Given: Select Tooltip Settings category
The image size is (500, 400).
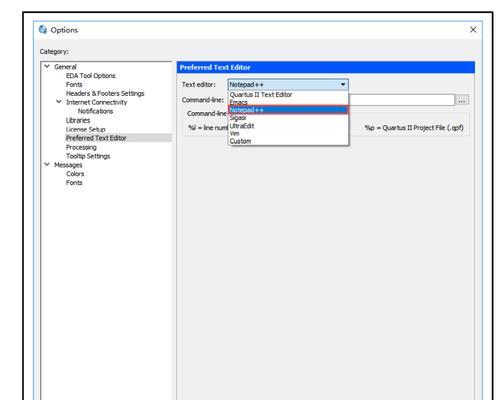Looking at the screenshot, I should pyautogui.click(x=88, y=156).
